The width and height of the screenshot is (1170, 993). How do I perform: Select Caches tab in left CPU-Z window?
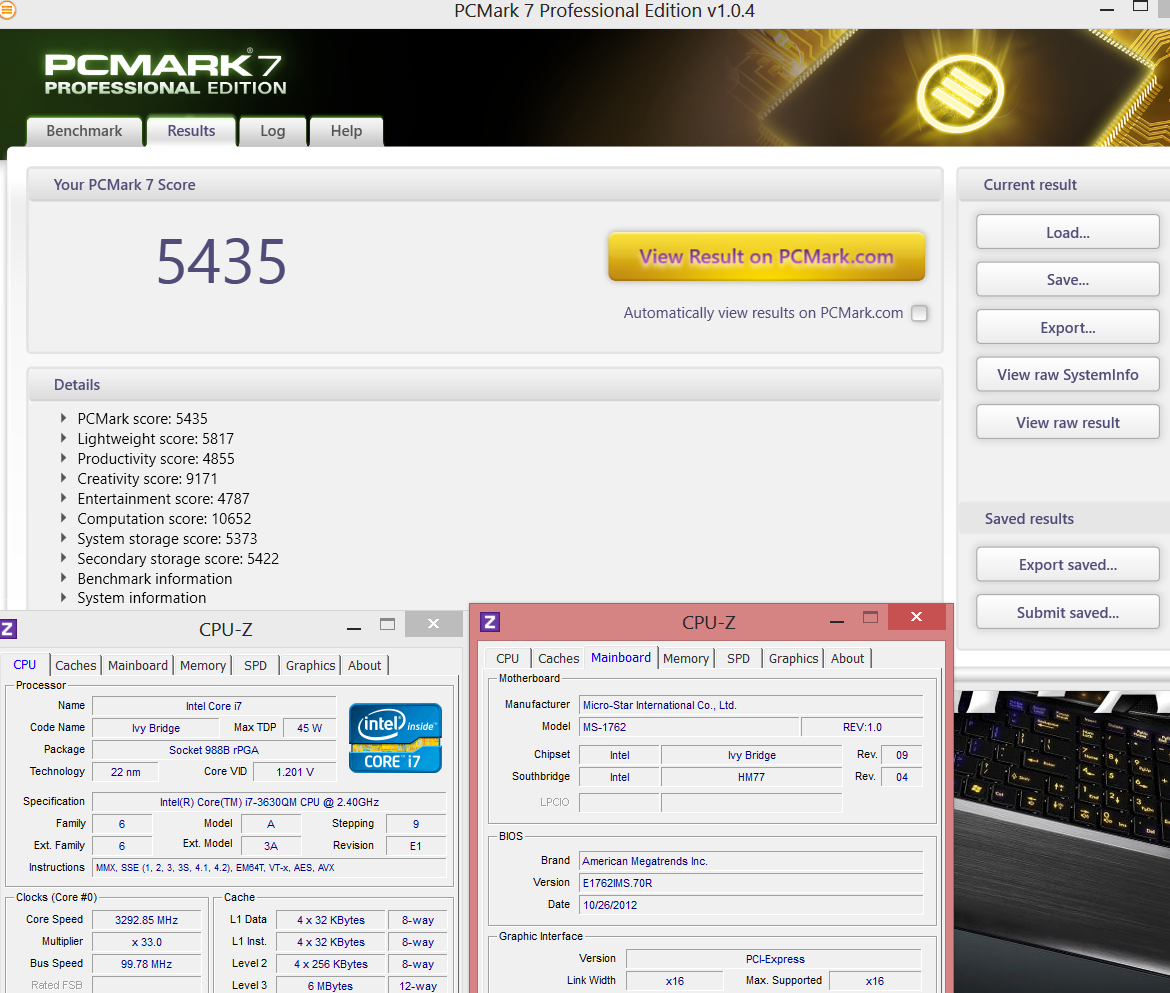(75, 665)
